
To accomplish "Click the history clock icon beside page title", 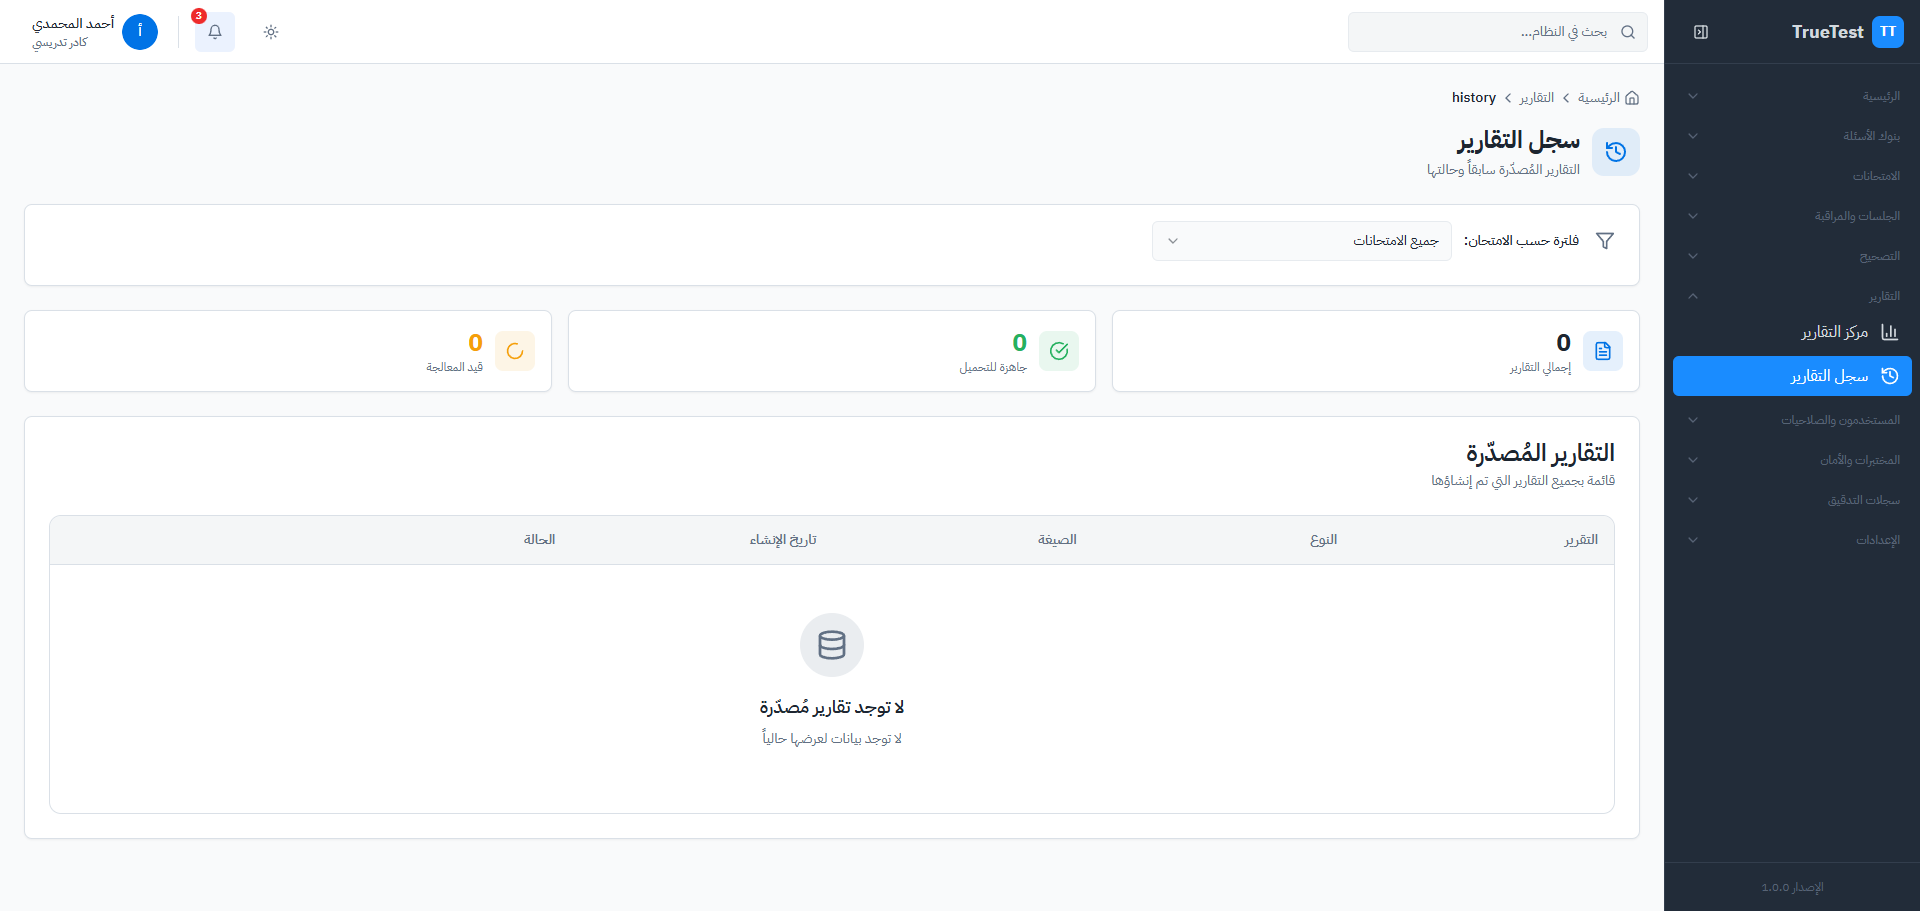I will pyautogui.click(x=1615, y=152).
